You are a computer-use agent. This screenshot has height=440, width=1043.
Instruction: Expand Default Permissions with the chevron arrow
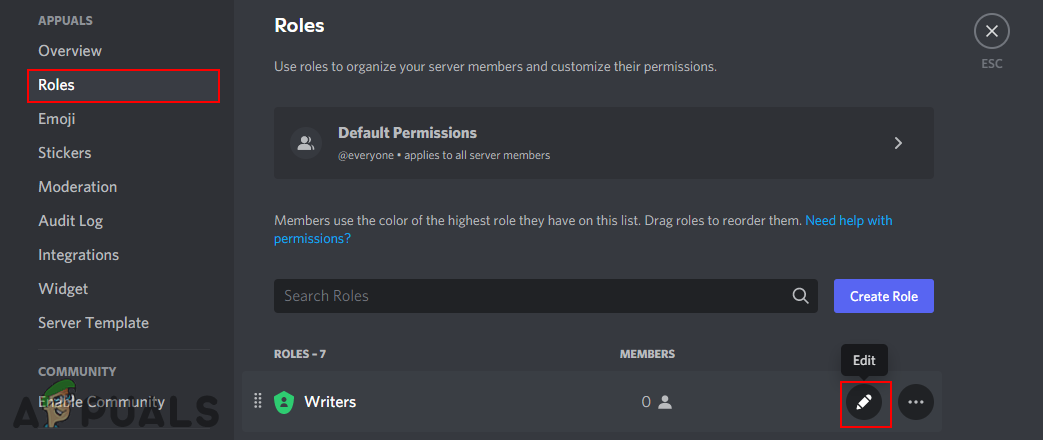[x=898, y=142]
